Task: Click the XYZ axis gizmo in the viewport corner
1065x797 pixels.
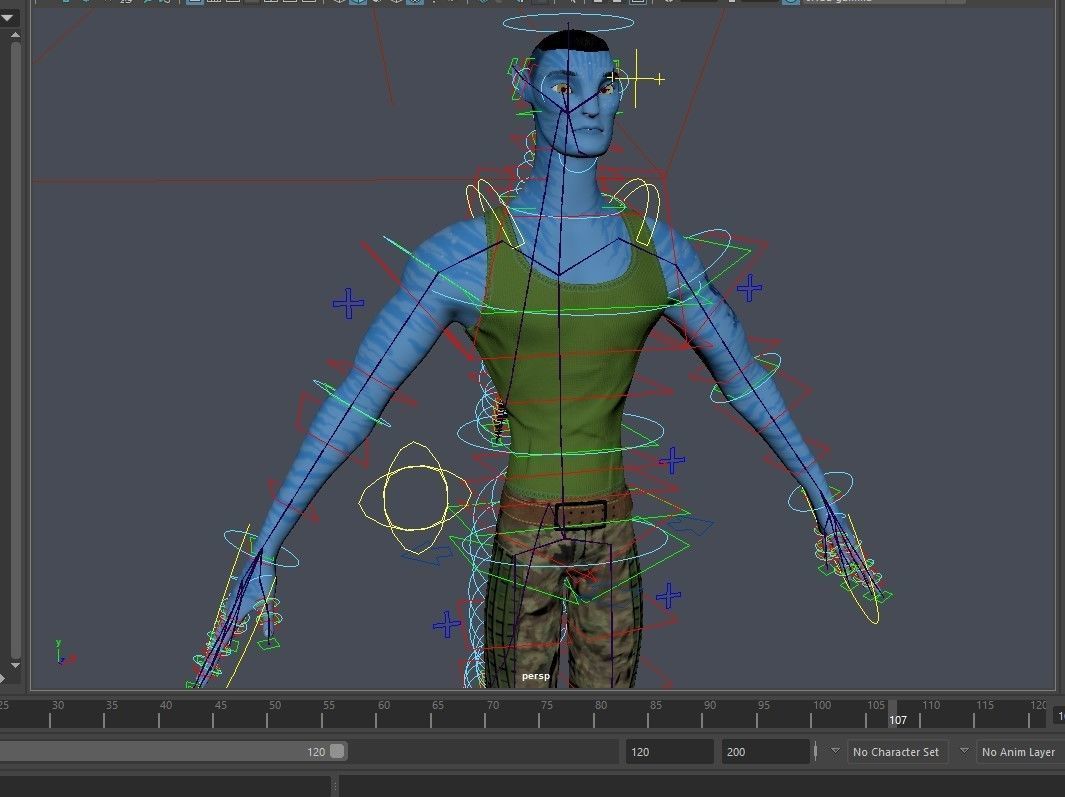Action: pyautogui.click(x=64, y=652)
